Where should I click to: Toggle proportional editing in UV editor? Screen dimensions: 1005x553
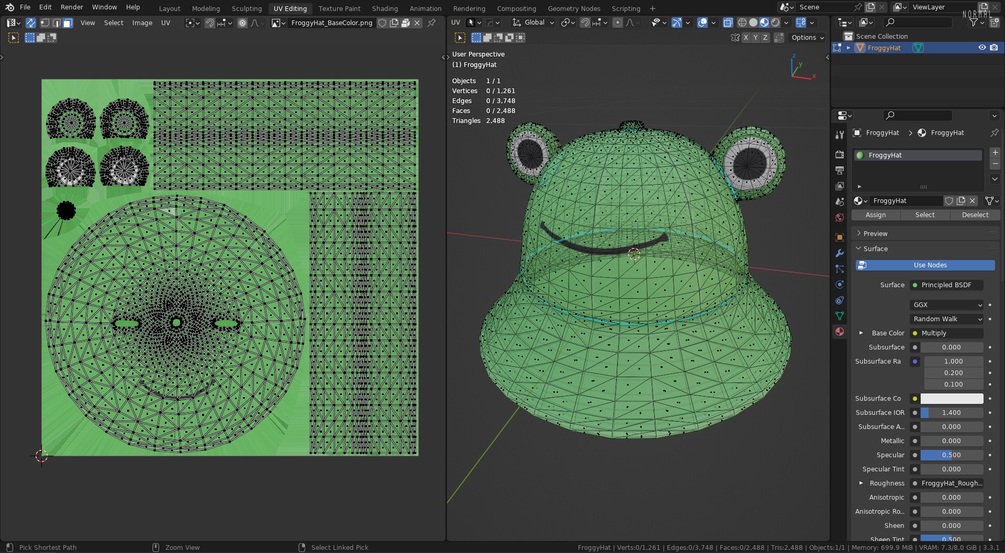pos(242,22)
